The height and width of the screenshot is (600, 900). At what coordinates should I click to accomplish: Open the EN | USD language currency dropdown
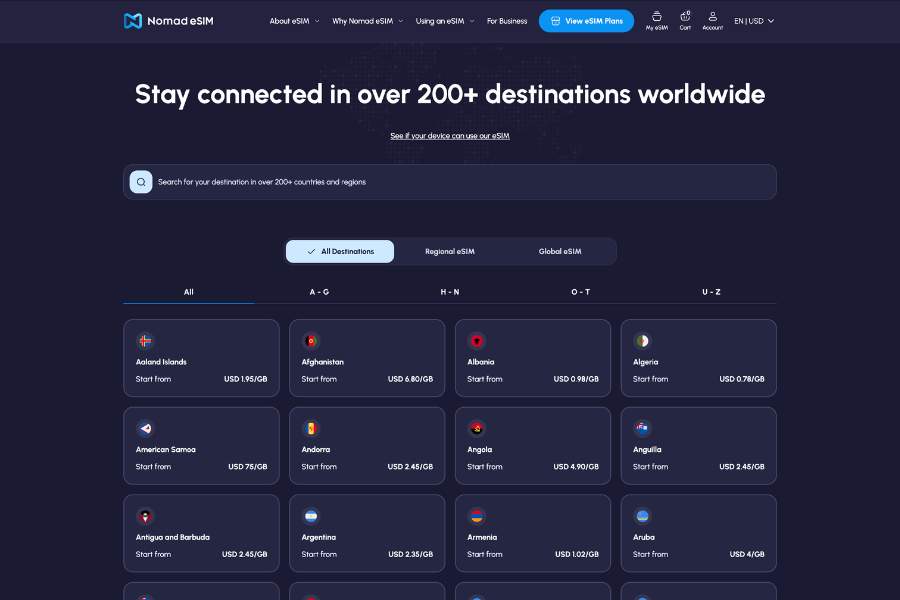click(x=754, y=21)
